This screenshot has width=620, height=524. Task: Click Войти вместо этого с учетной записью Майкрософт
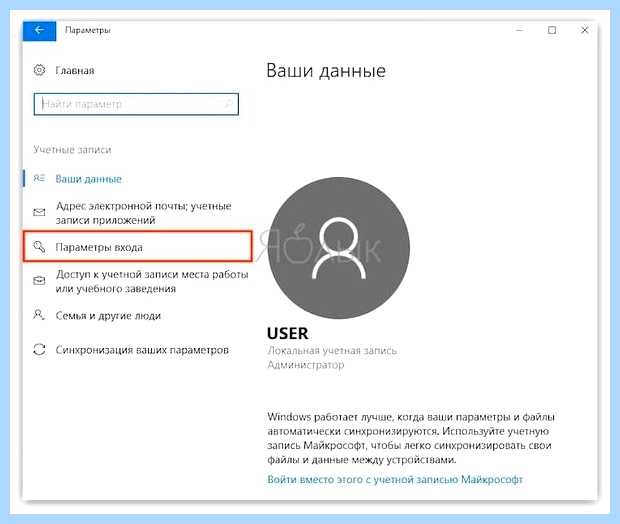pos(395,479)
